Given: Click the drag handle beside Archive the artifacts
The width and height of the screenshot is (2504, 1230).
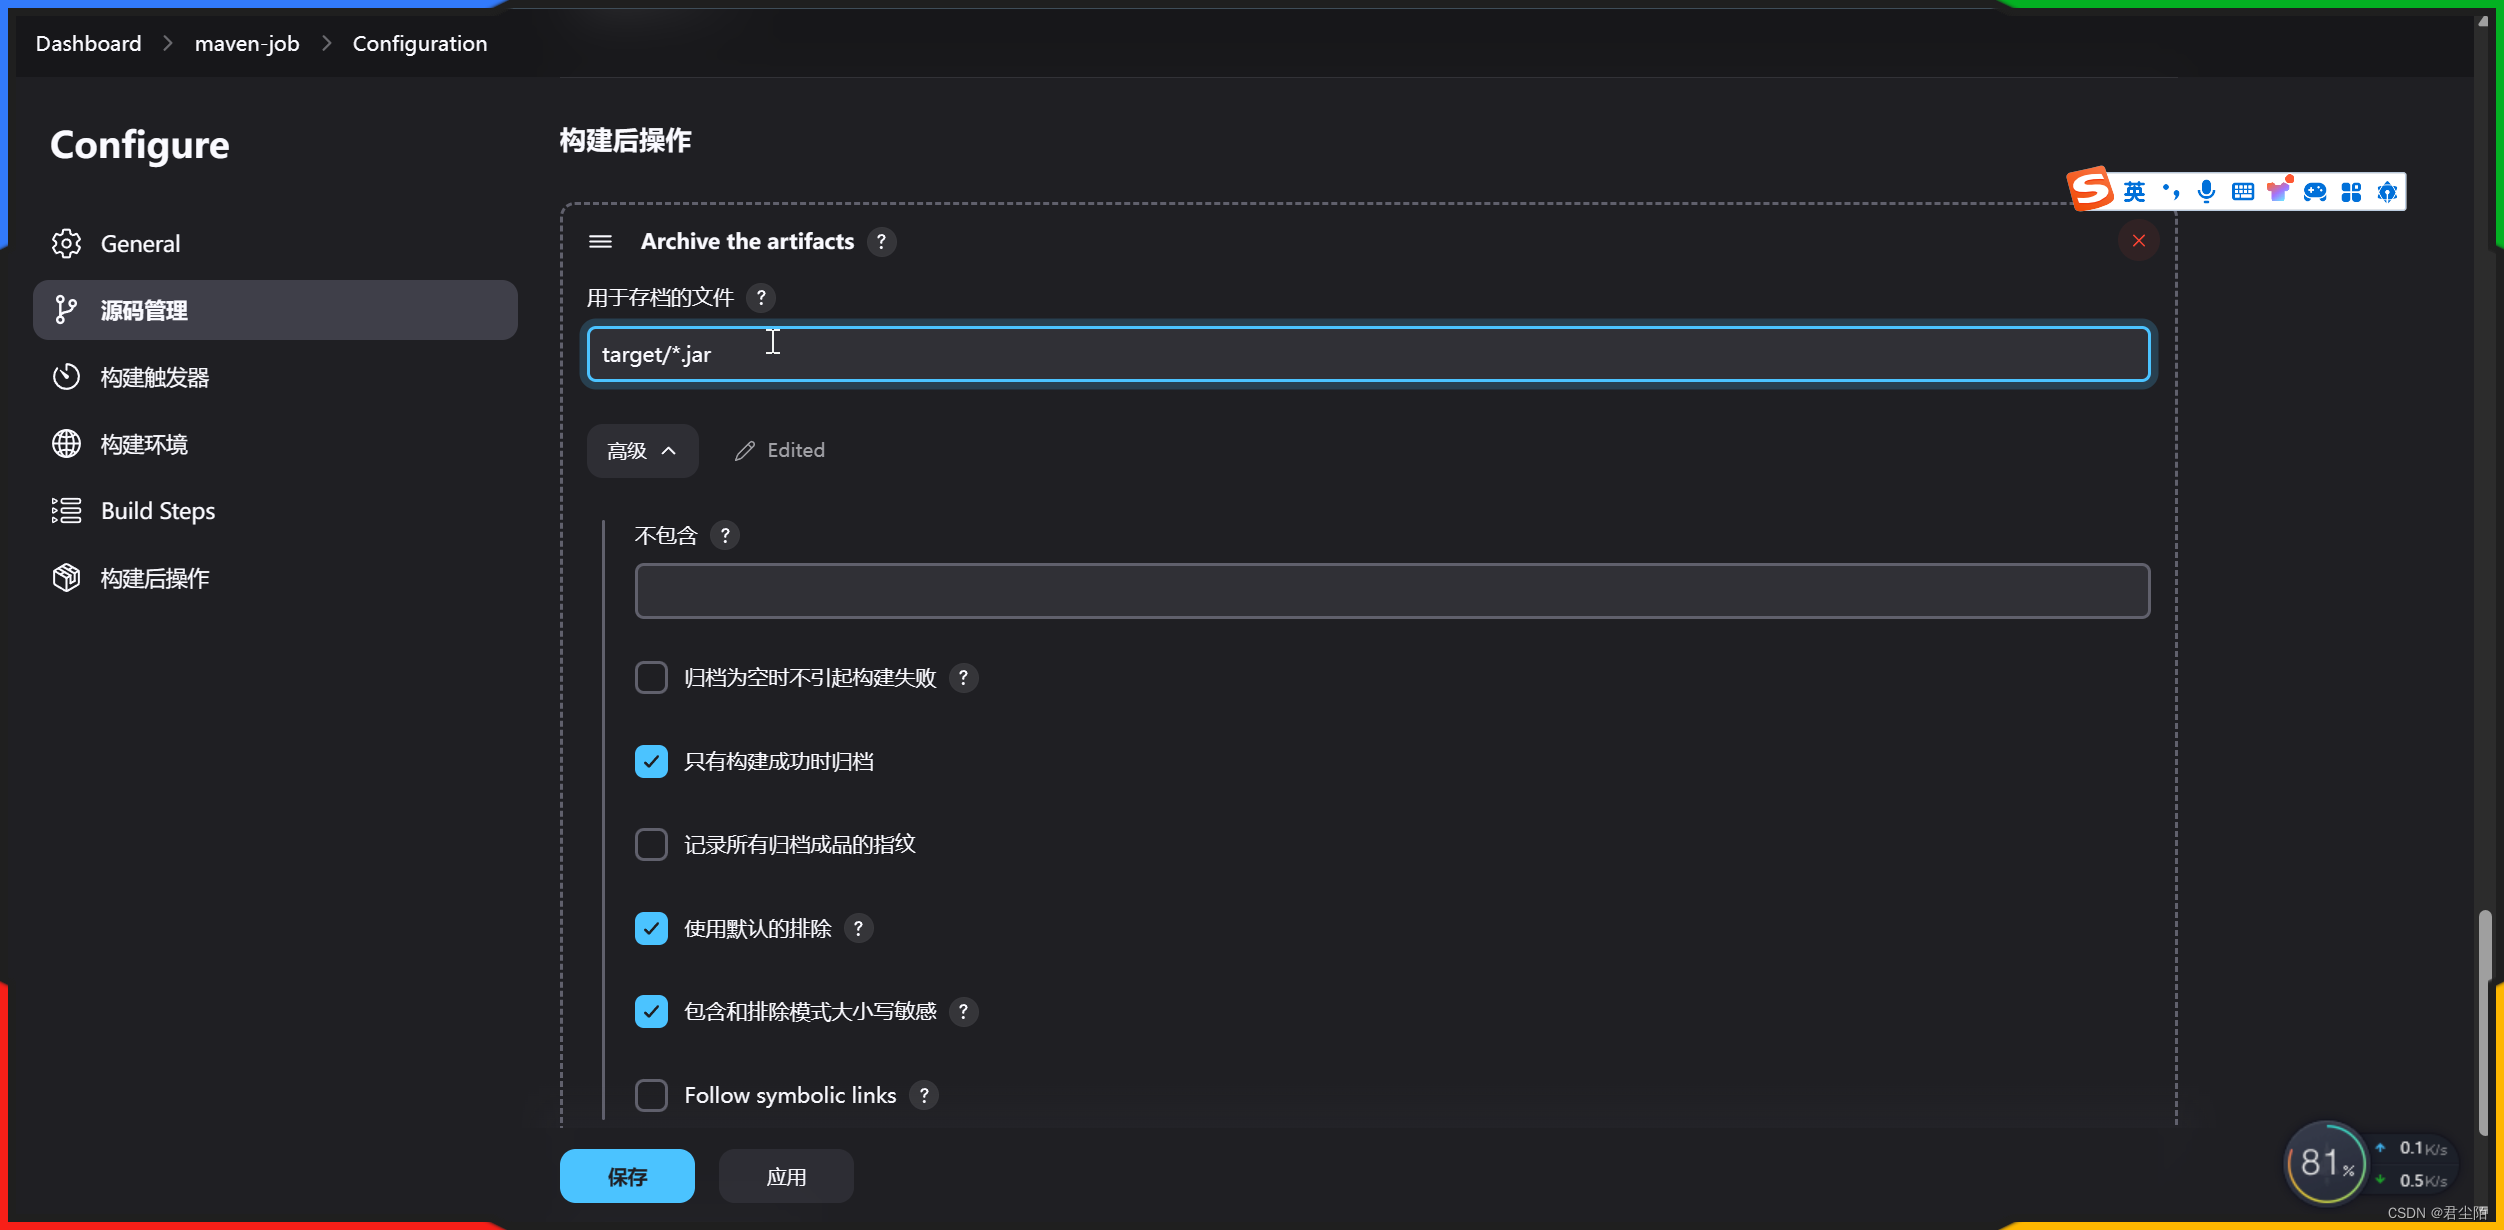Looking at the screenshot, I should [x=600, y=241].
